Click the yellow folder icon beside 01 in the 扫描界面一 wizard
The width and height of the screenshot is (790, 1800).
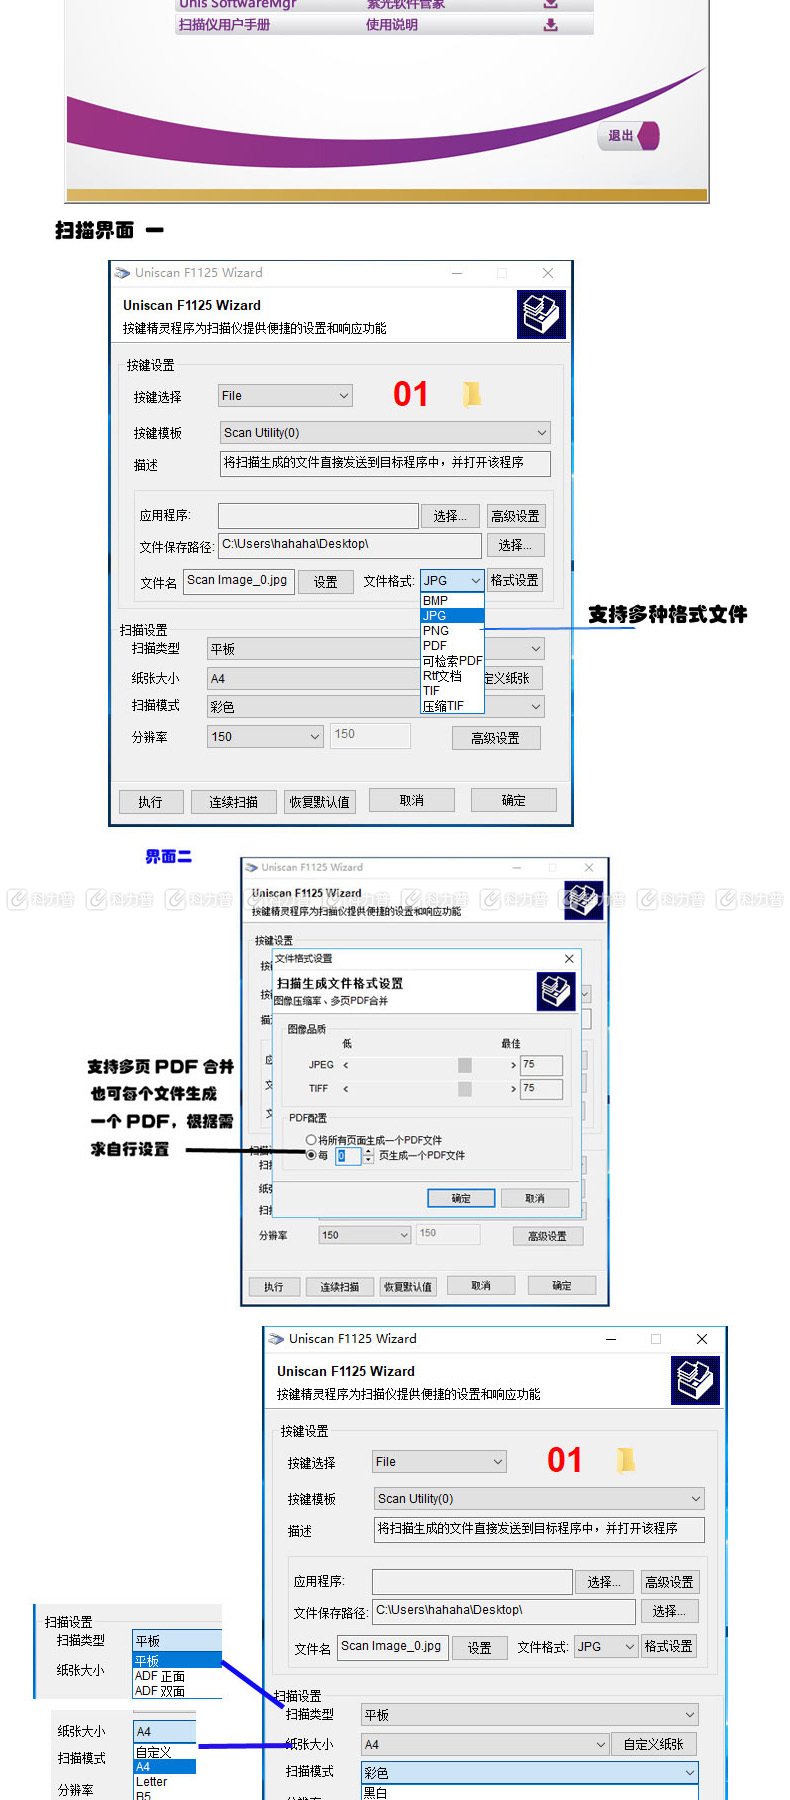pos(471,394)
